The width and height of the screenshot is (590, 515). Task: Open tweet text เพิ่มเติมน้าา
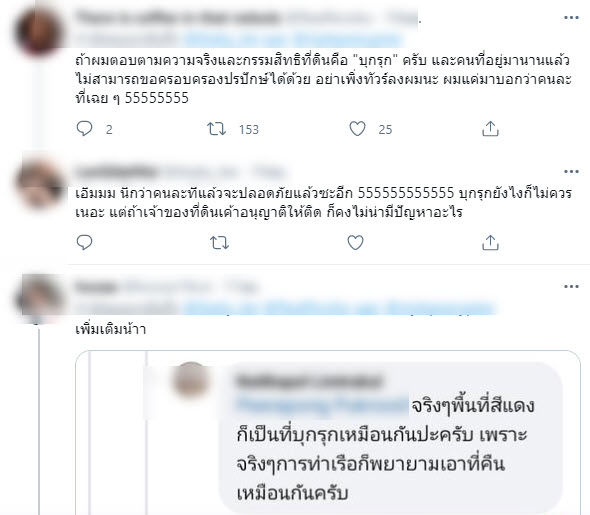[x=111, y=329]
